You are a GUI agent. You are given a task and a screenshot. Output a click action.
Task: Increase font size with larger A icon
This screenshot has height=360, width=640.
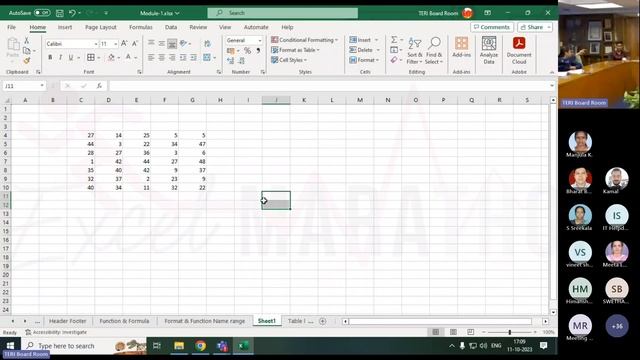(x=124, y=44)
